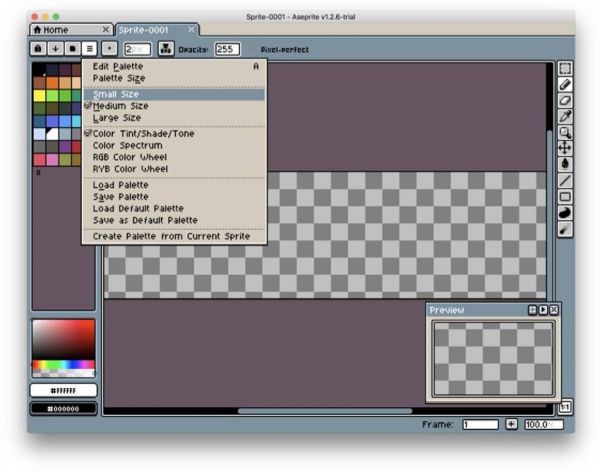Select the Rectangular Marquee tool
Image resolution: width=600 pixels, height=472 pixels.
pos(565,69)
